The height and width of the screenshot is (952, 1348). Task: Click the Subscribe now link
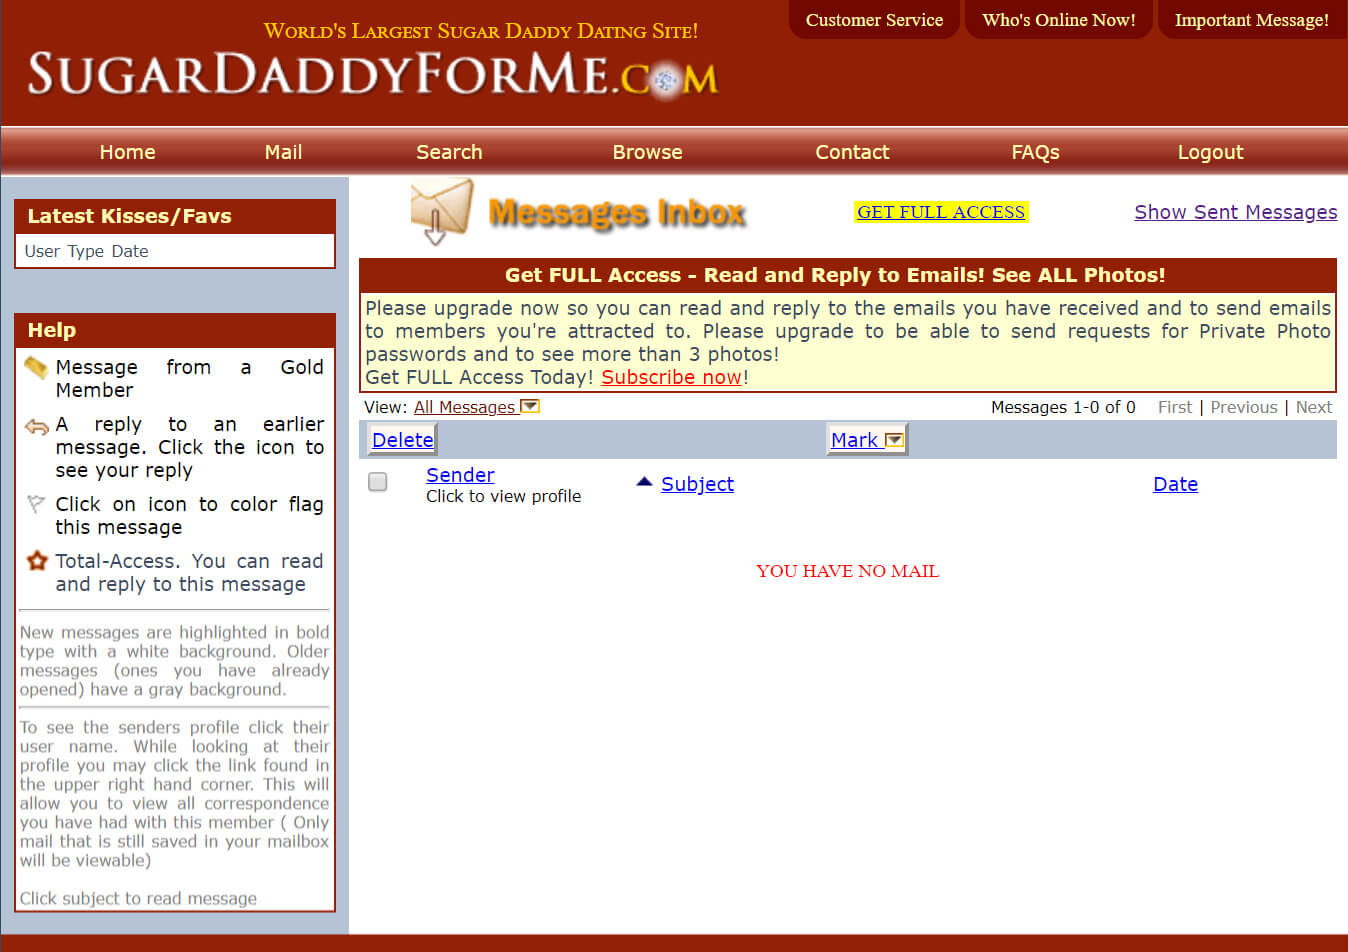672,377
